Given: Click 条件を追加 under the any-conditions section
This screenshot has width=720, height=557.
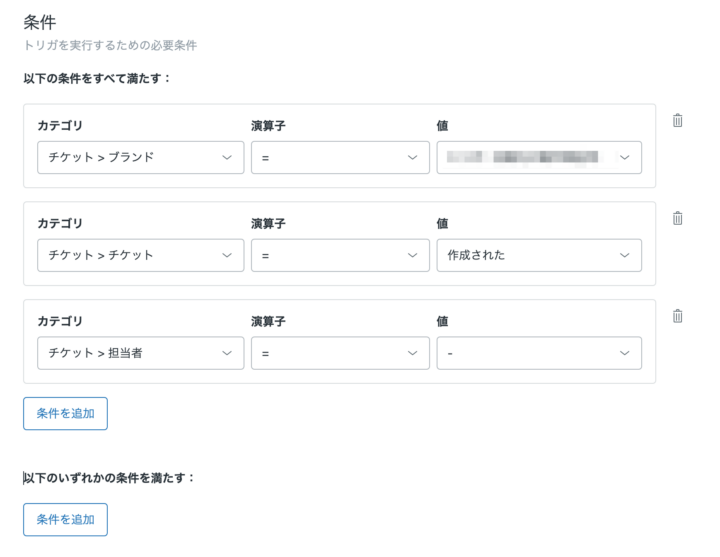Looking at the screenshot, I should [65, 519].
